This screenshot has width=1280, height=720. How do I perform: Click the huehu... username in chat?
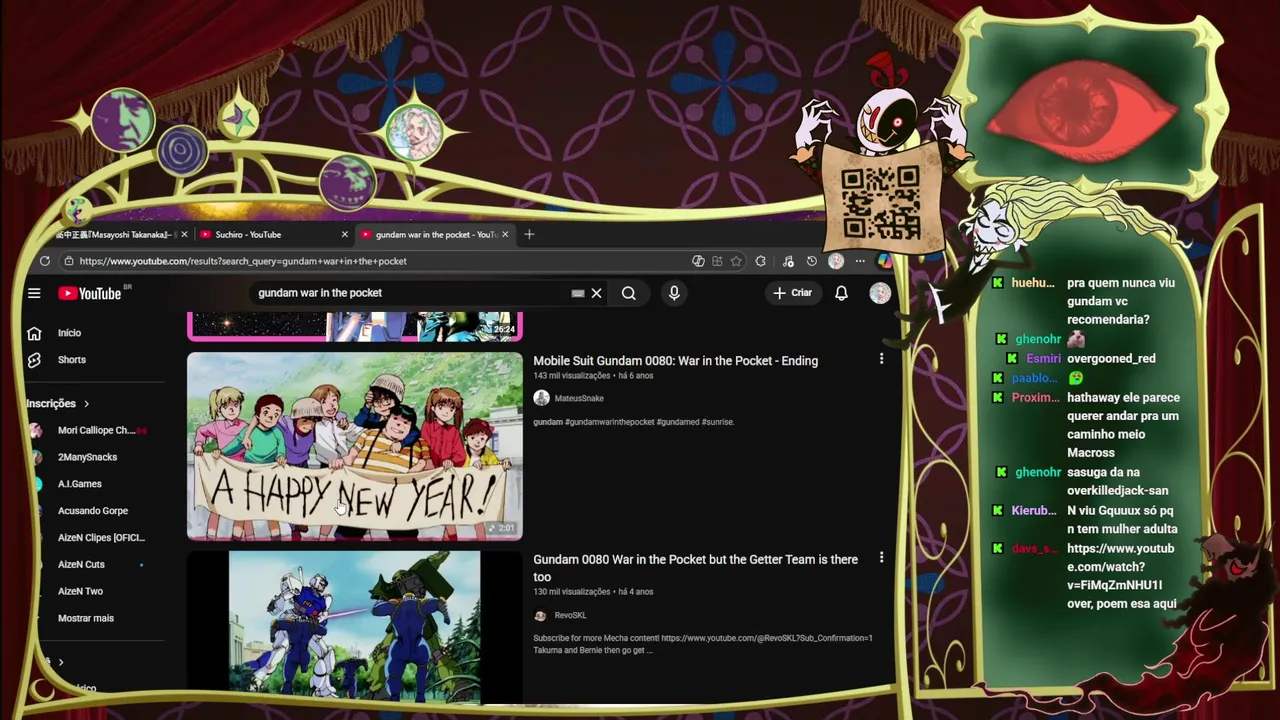coord(1032,283)
